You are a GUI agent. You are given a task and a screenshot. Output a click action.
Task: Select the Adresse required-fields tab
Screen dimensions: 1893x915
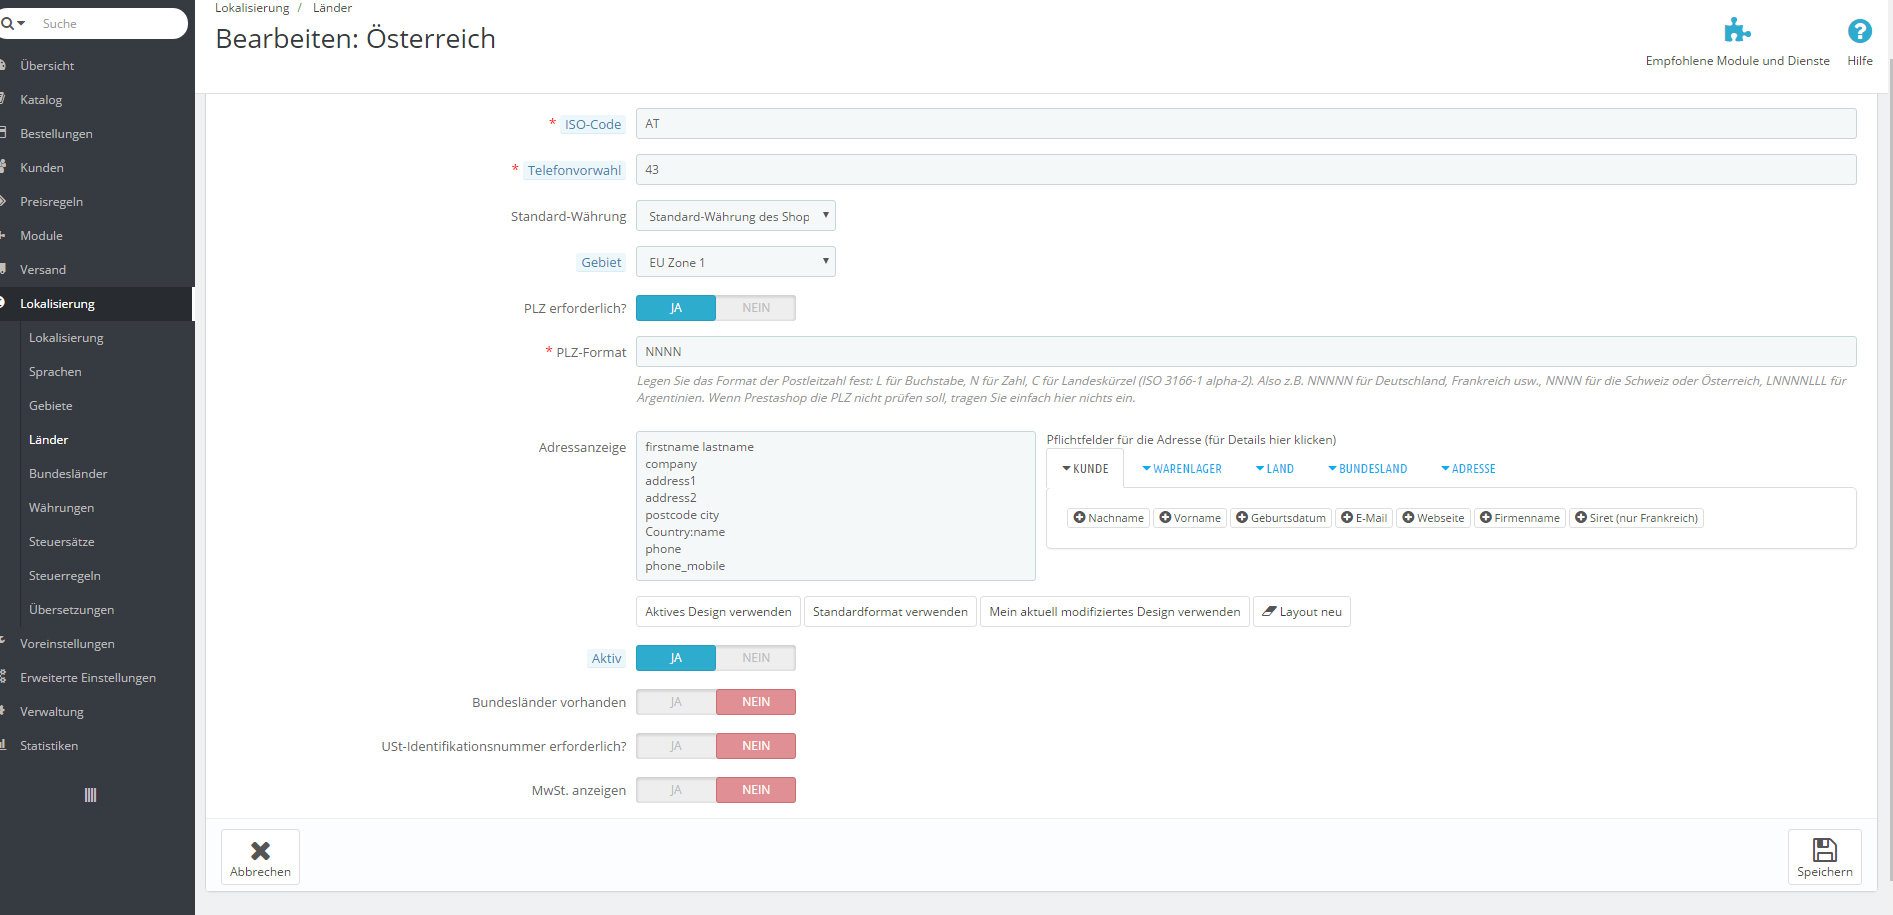point(1468,469)
